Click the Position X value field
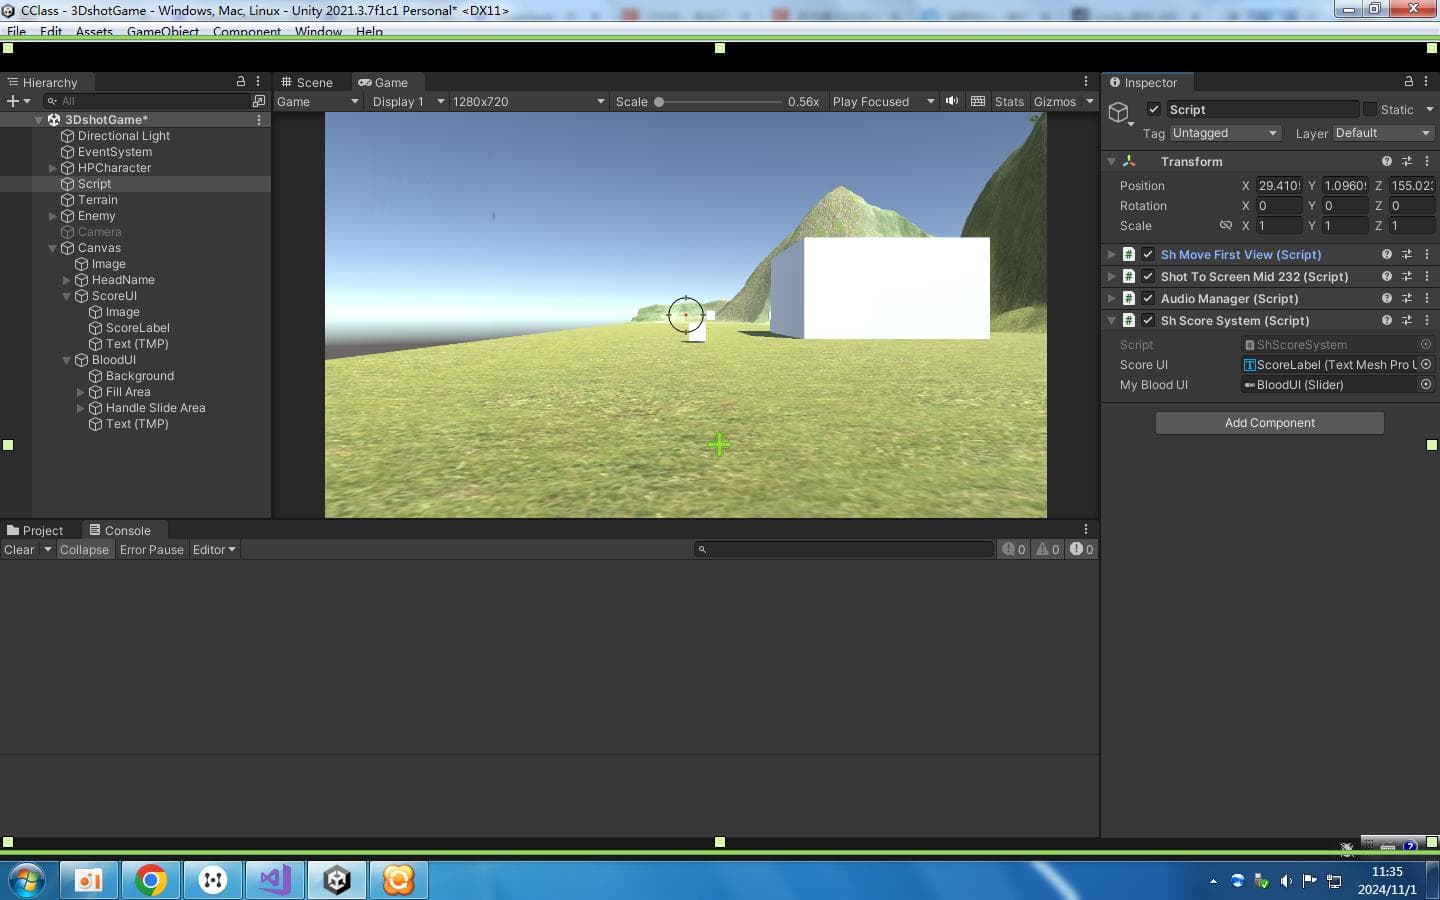 coord(1279,185)
